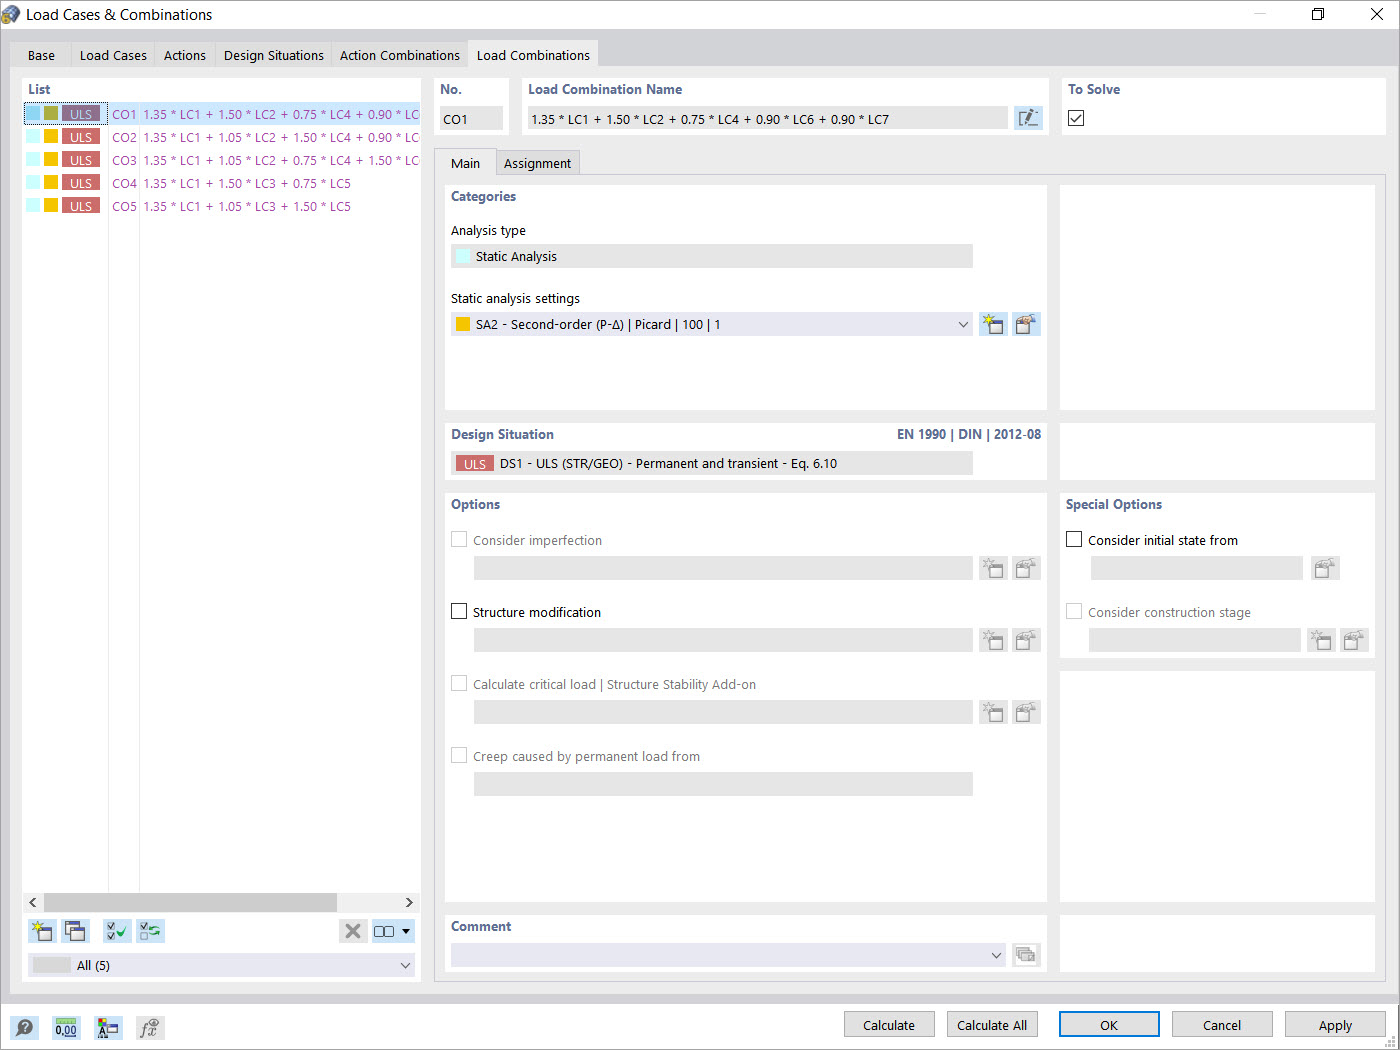Select load combination CO4 in list

(222, 183)
